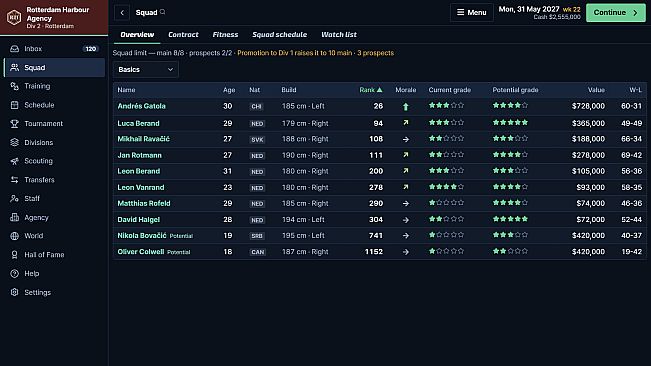
Task: Click the Transfers arrows icon
Action: pos(15,180)
